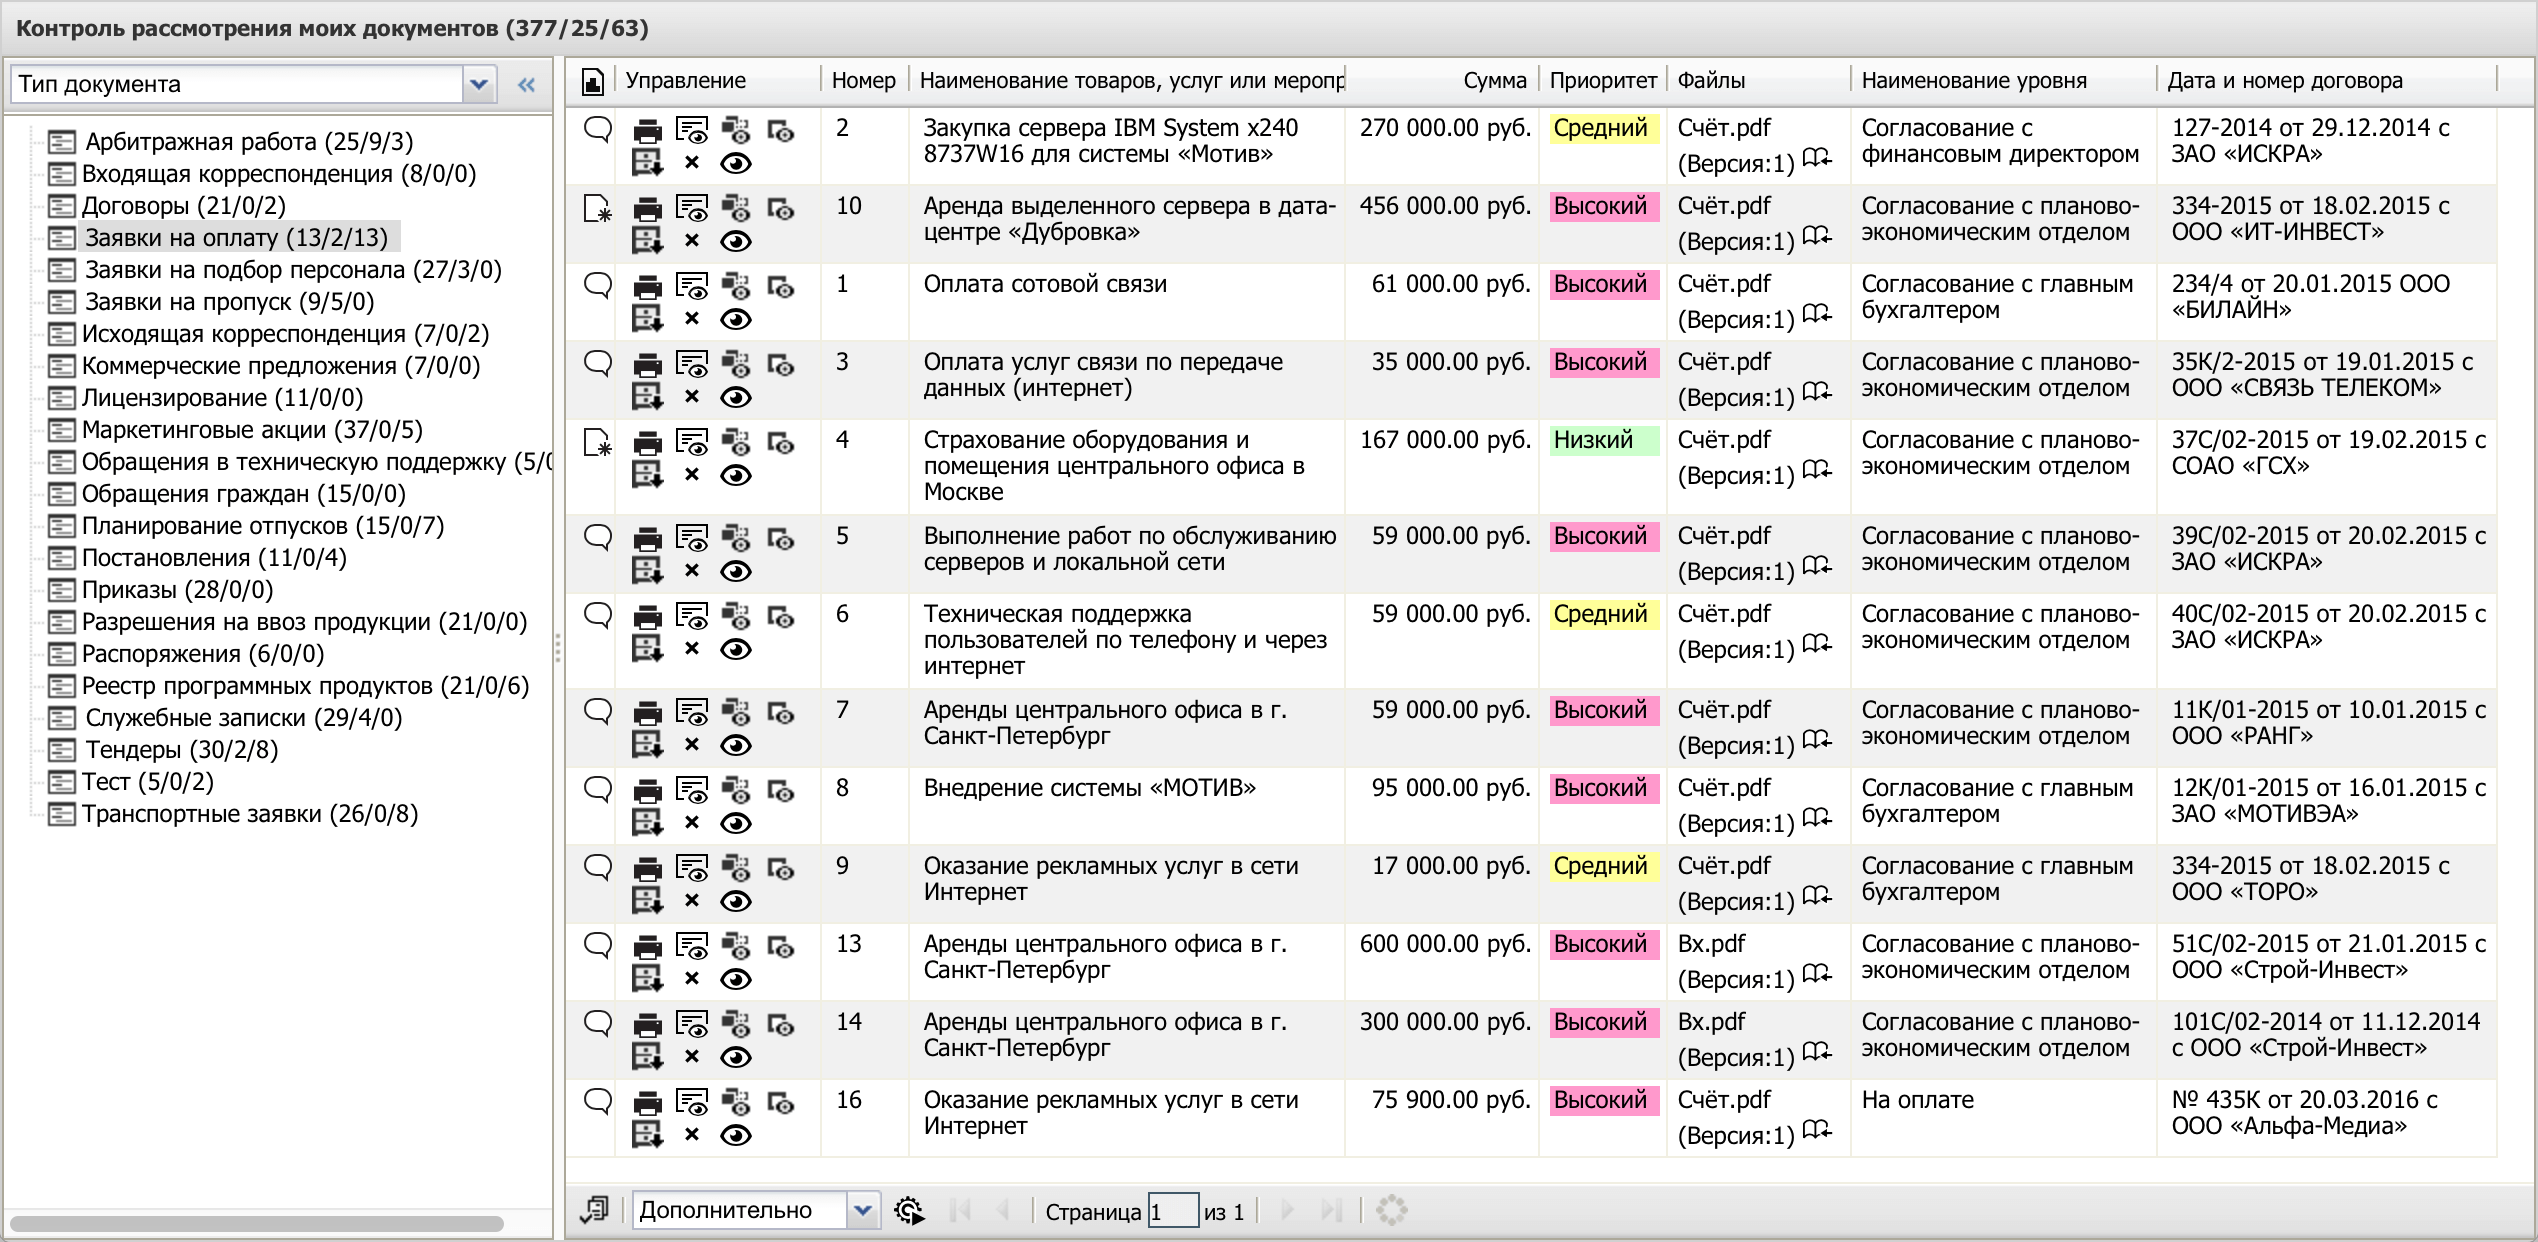Toggle eye watch icon for request number 9

coord(736,902)
